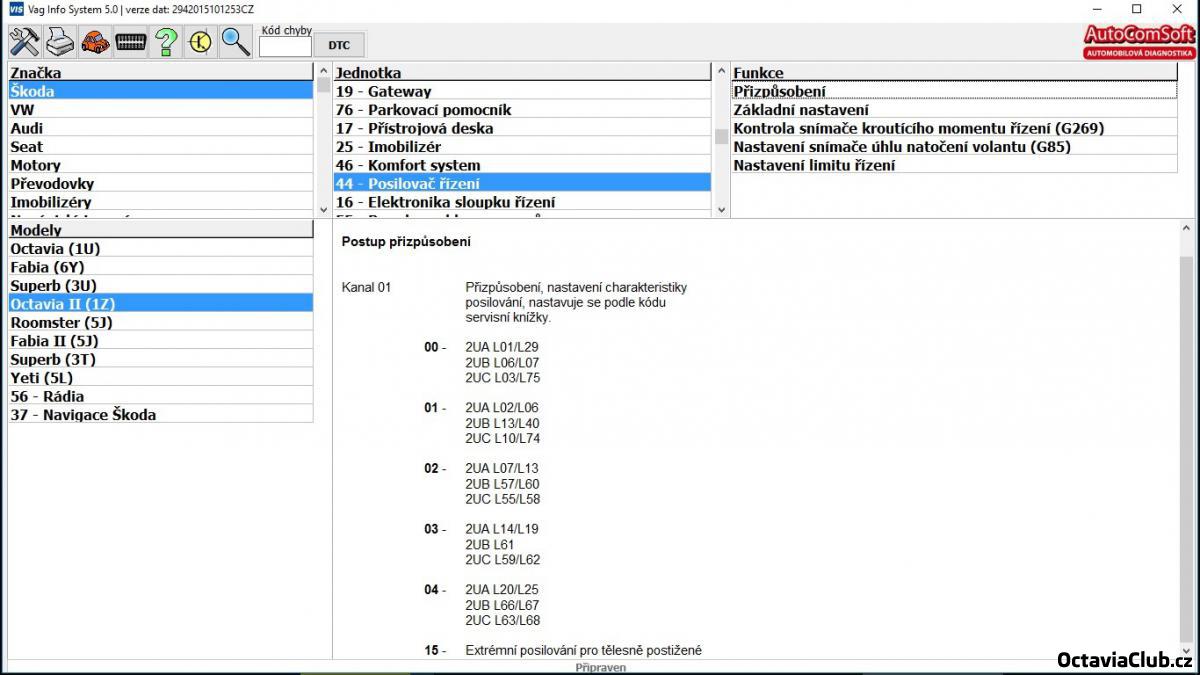Click the yellow transistor symbol icon

pyautogui.click(x=201, y=42)
